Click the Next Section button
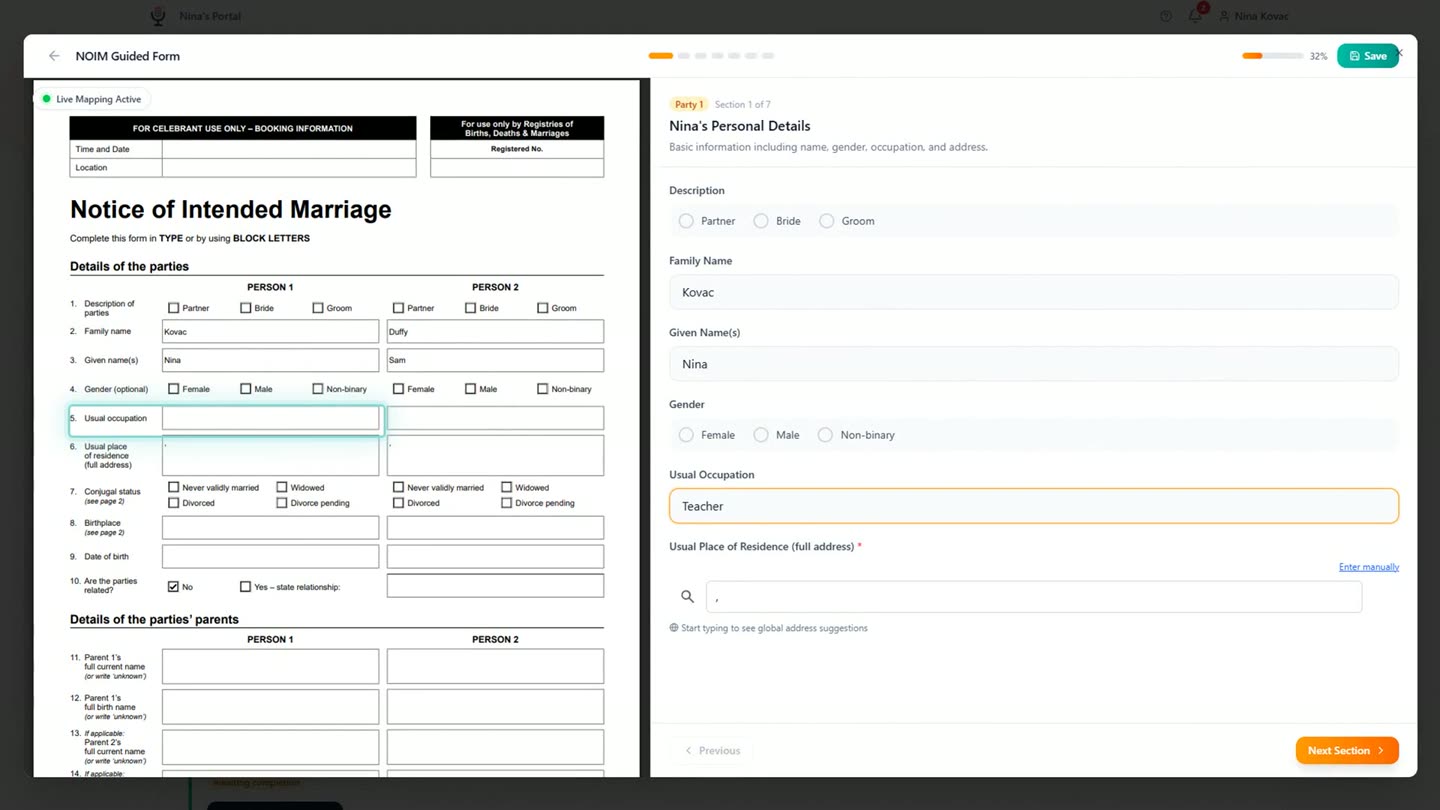1440x810 pixels. 1346,750
